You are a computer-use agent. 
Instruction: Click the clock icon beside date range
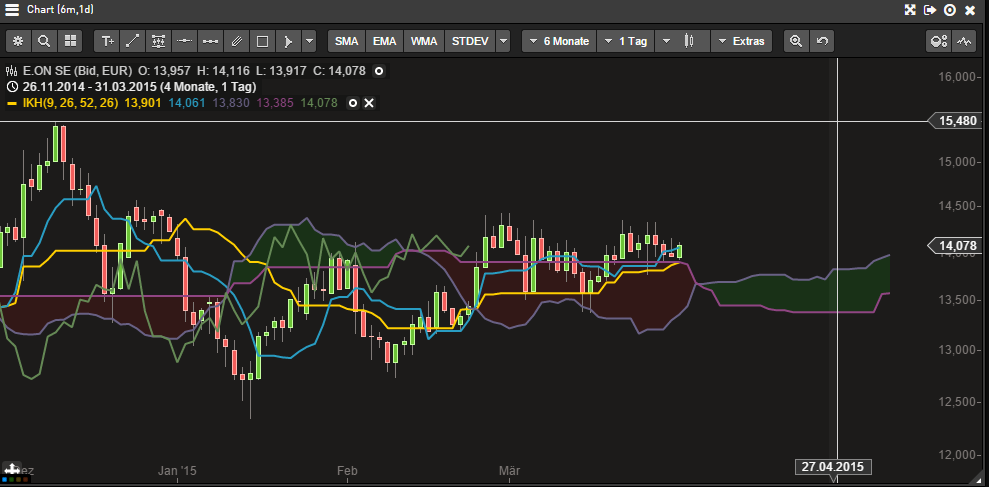coord(11,87)
